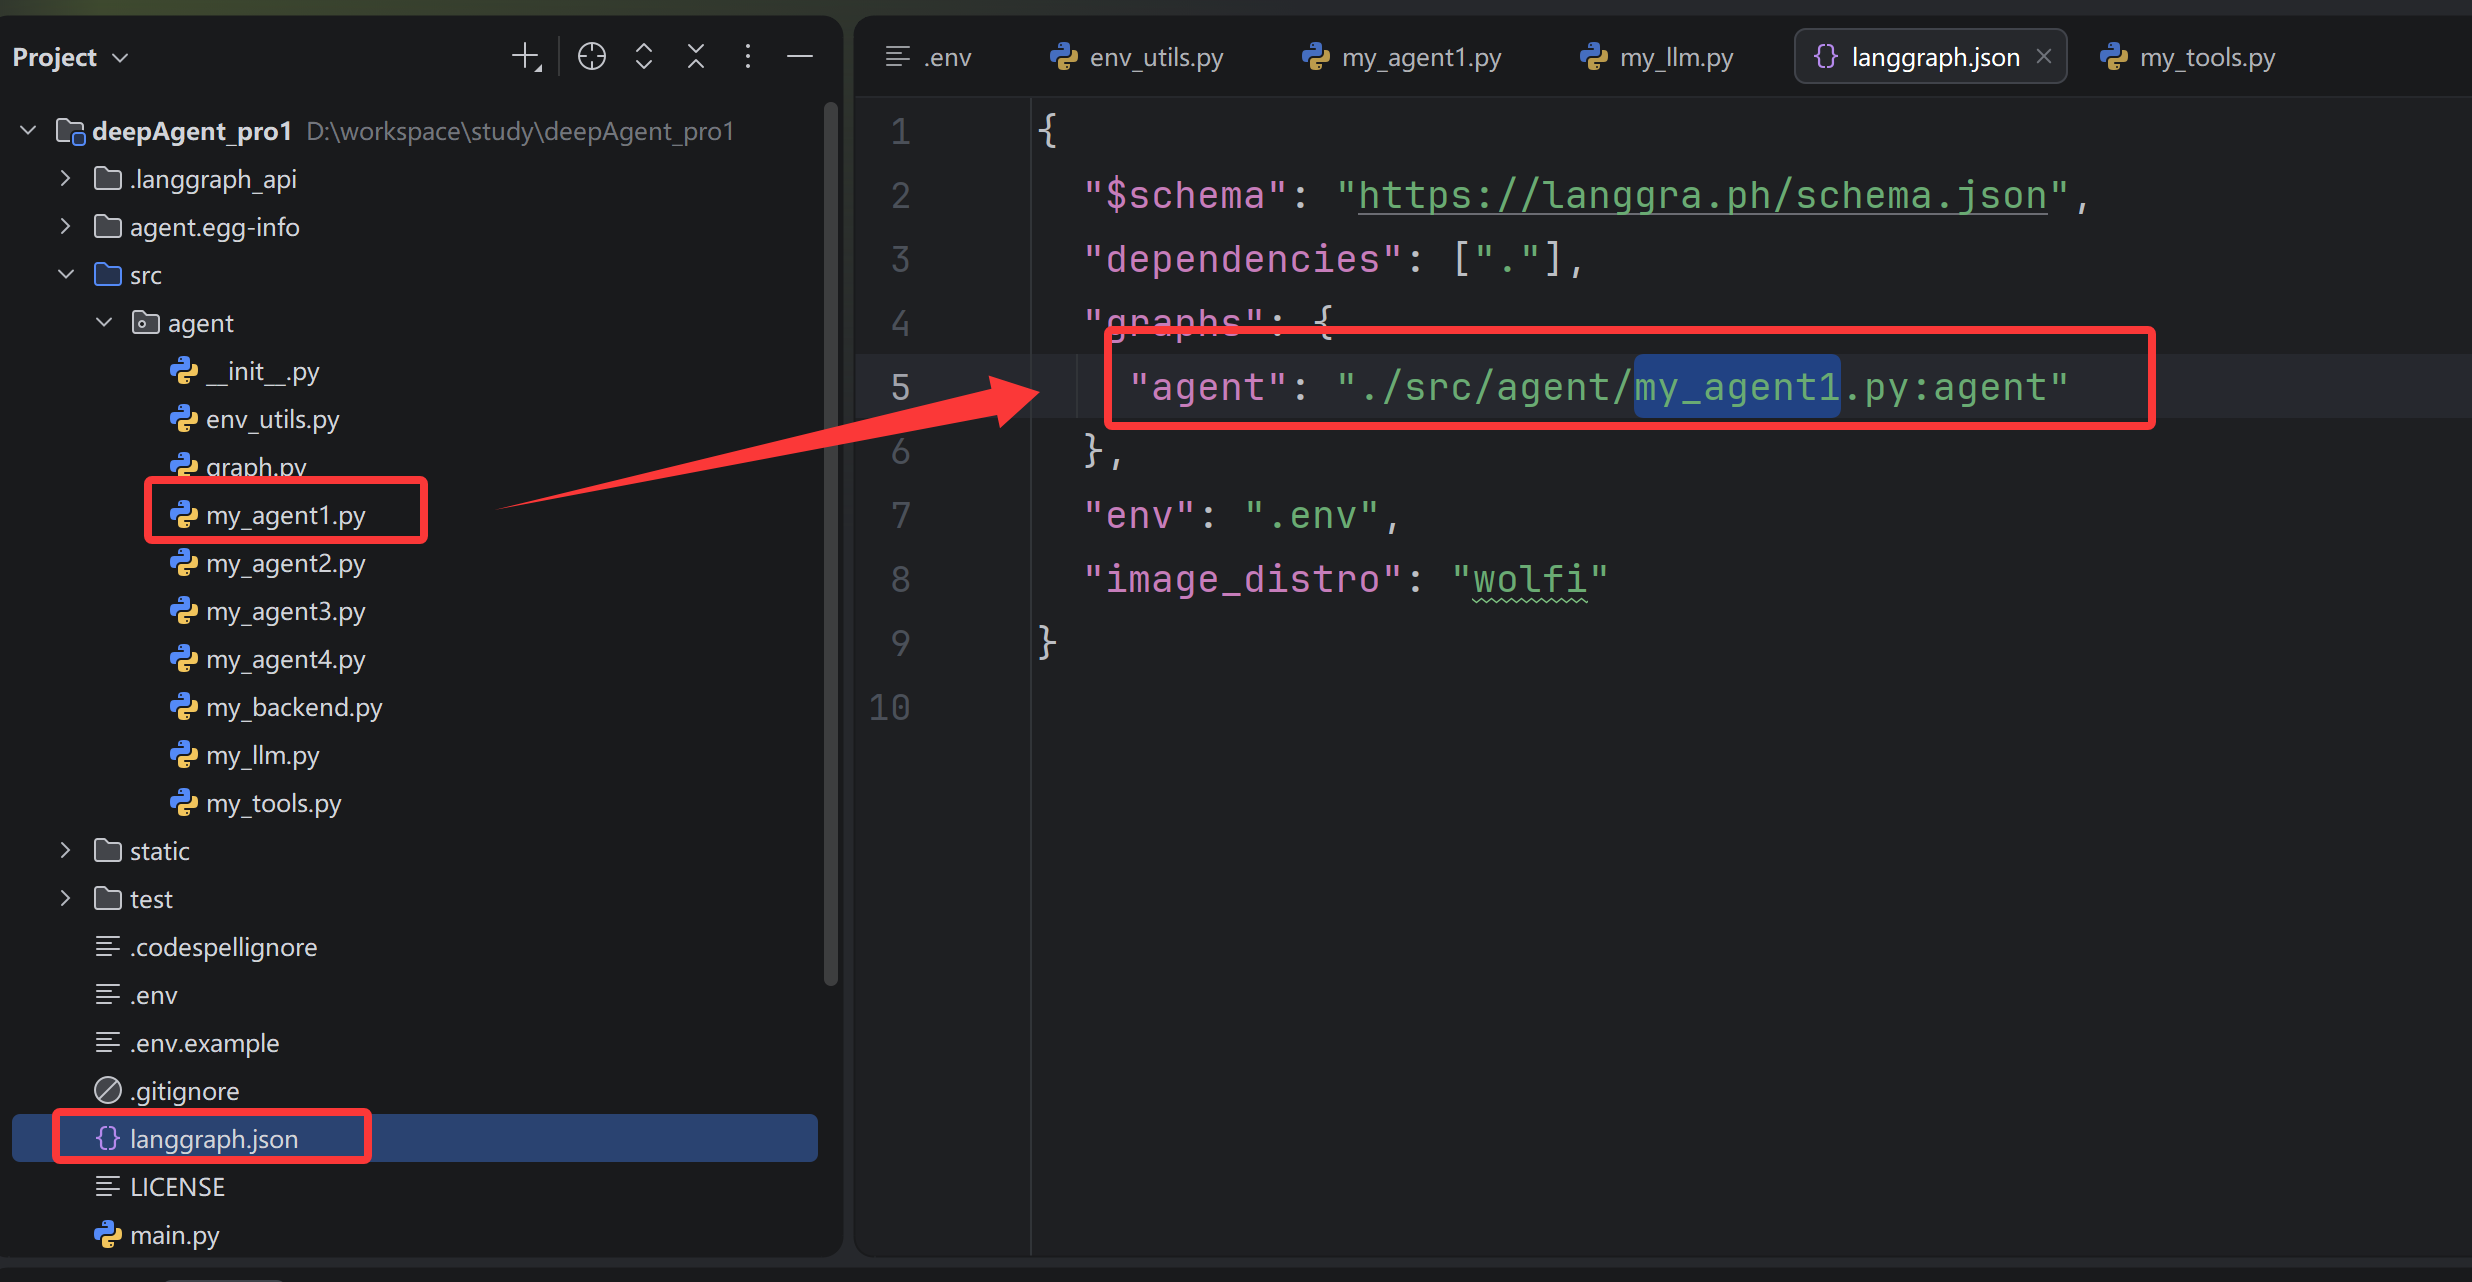Collapse the deepAgent_pro1 root folder
Screen dimensions: 2472x1282
click(28, 130)
